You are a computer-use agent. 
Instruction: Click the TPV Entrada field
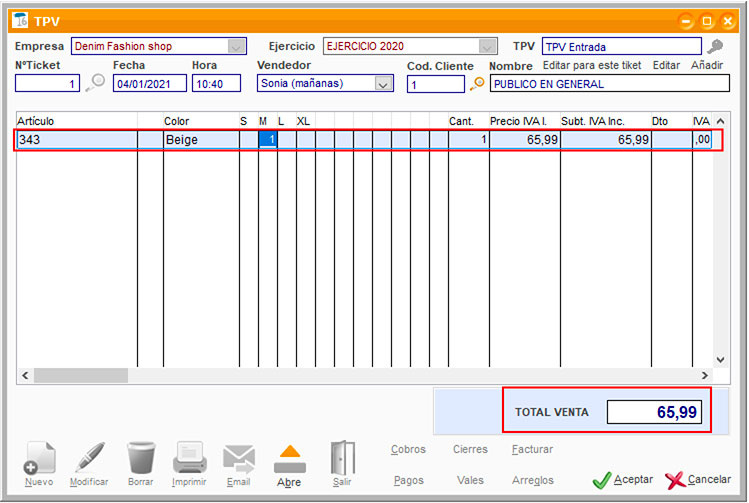click(621, 46)
